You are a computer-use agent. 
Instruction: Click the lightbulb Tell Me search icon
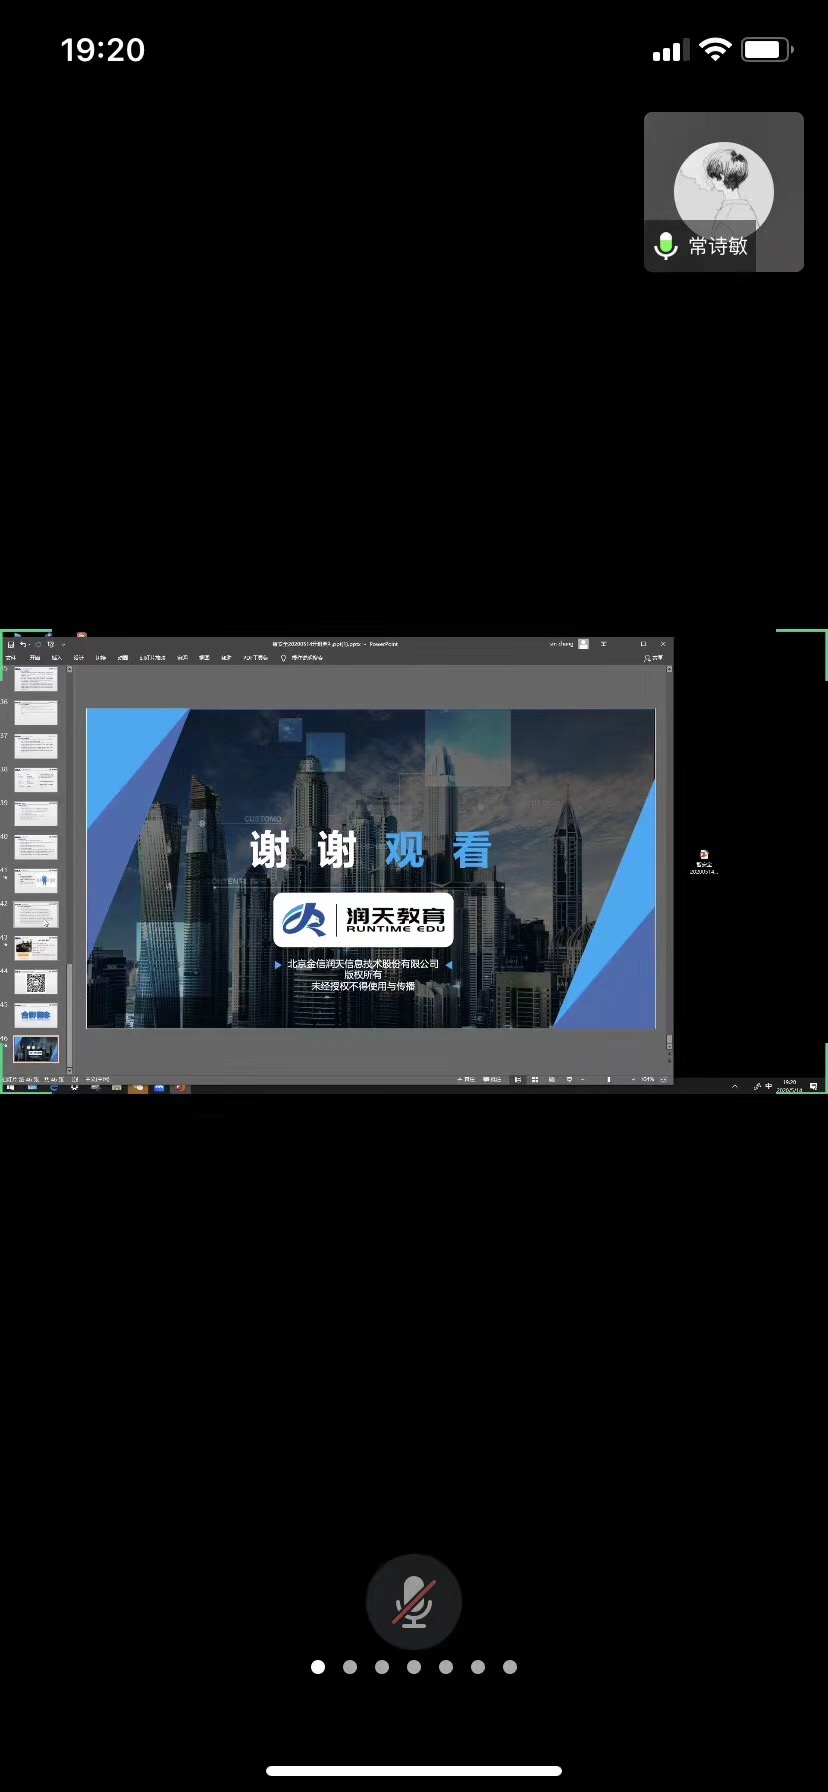coord(283,658)
